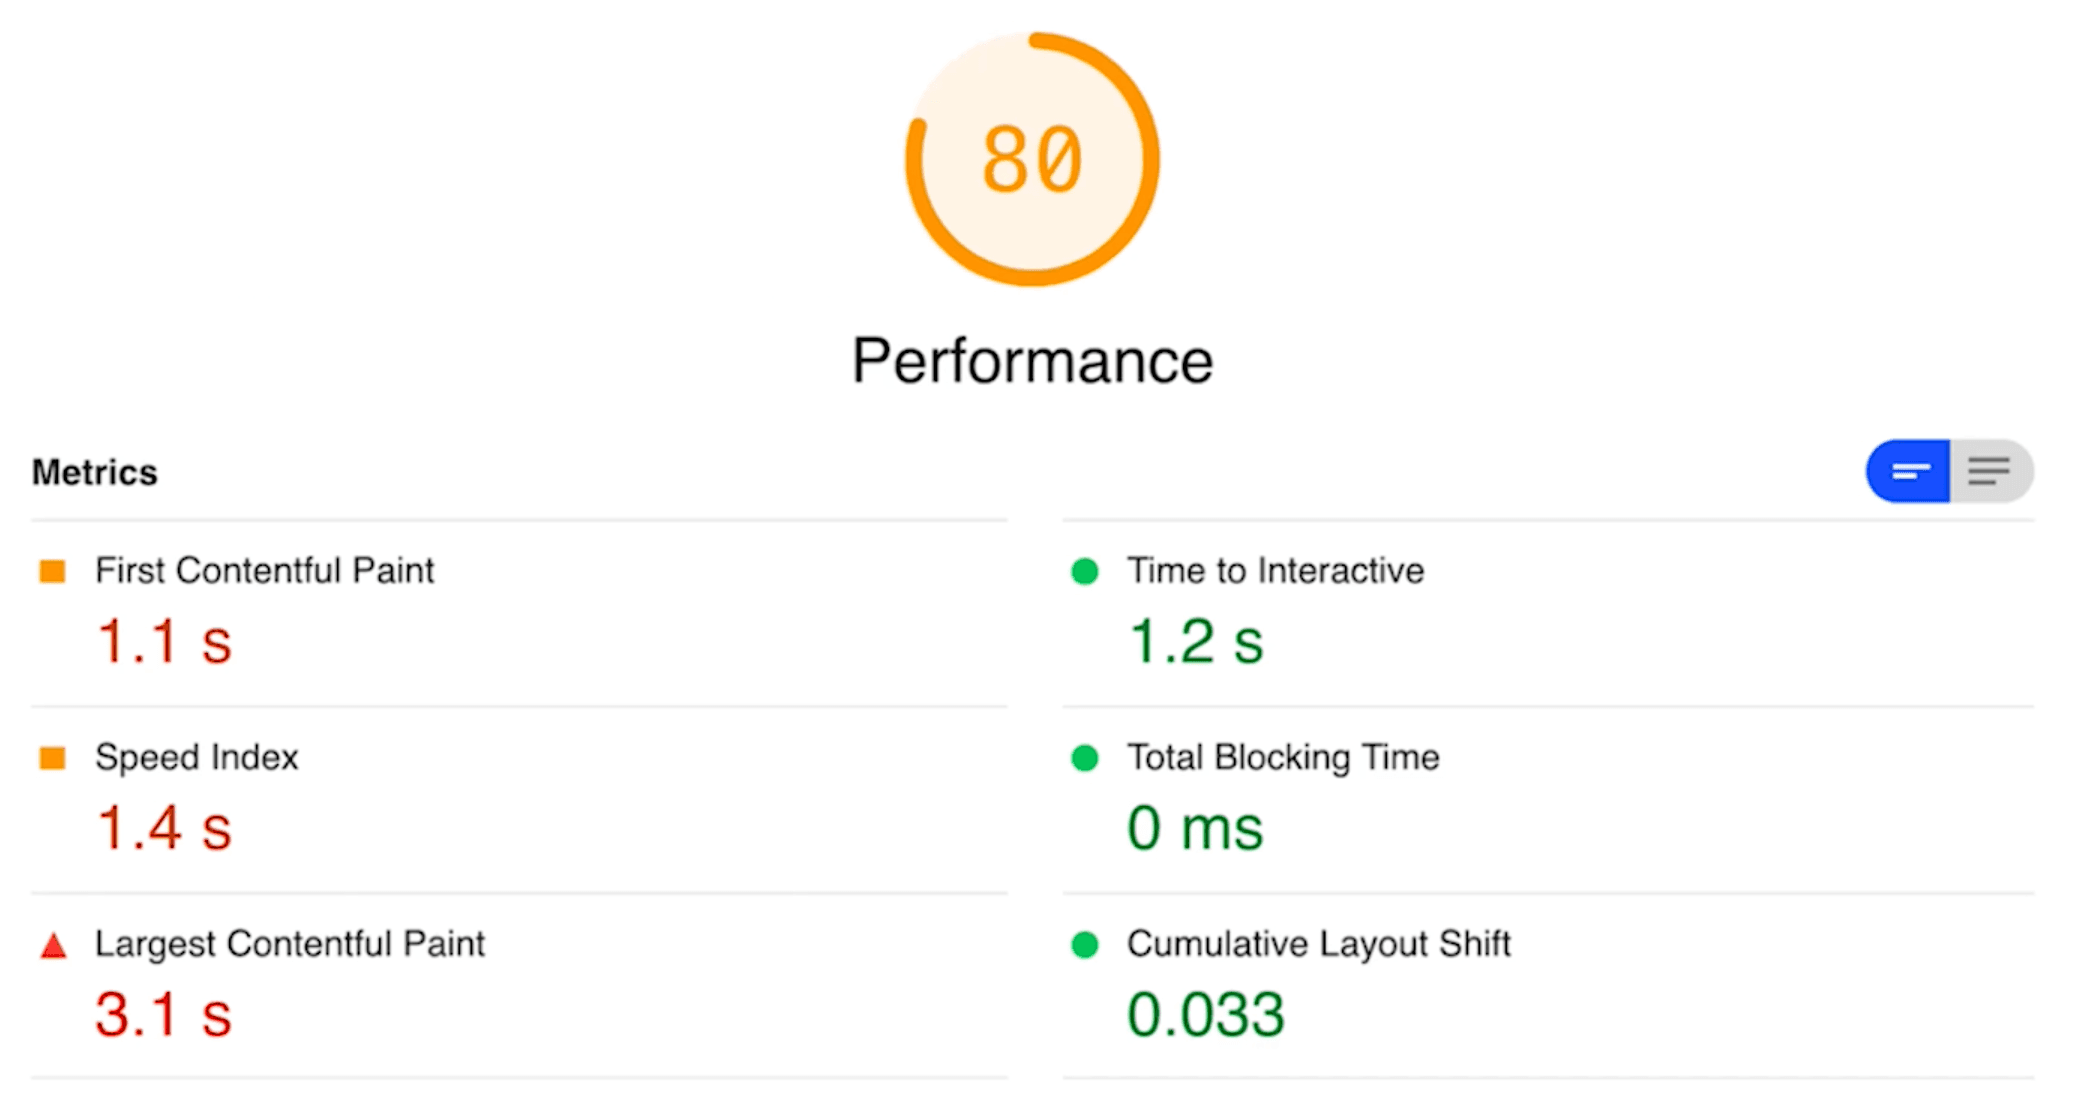Click the Metrics section heading

click(95, 472)
